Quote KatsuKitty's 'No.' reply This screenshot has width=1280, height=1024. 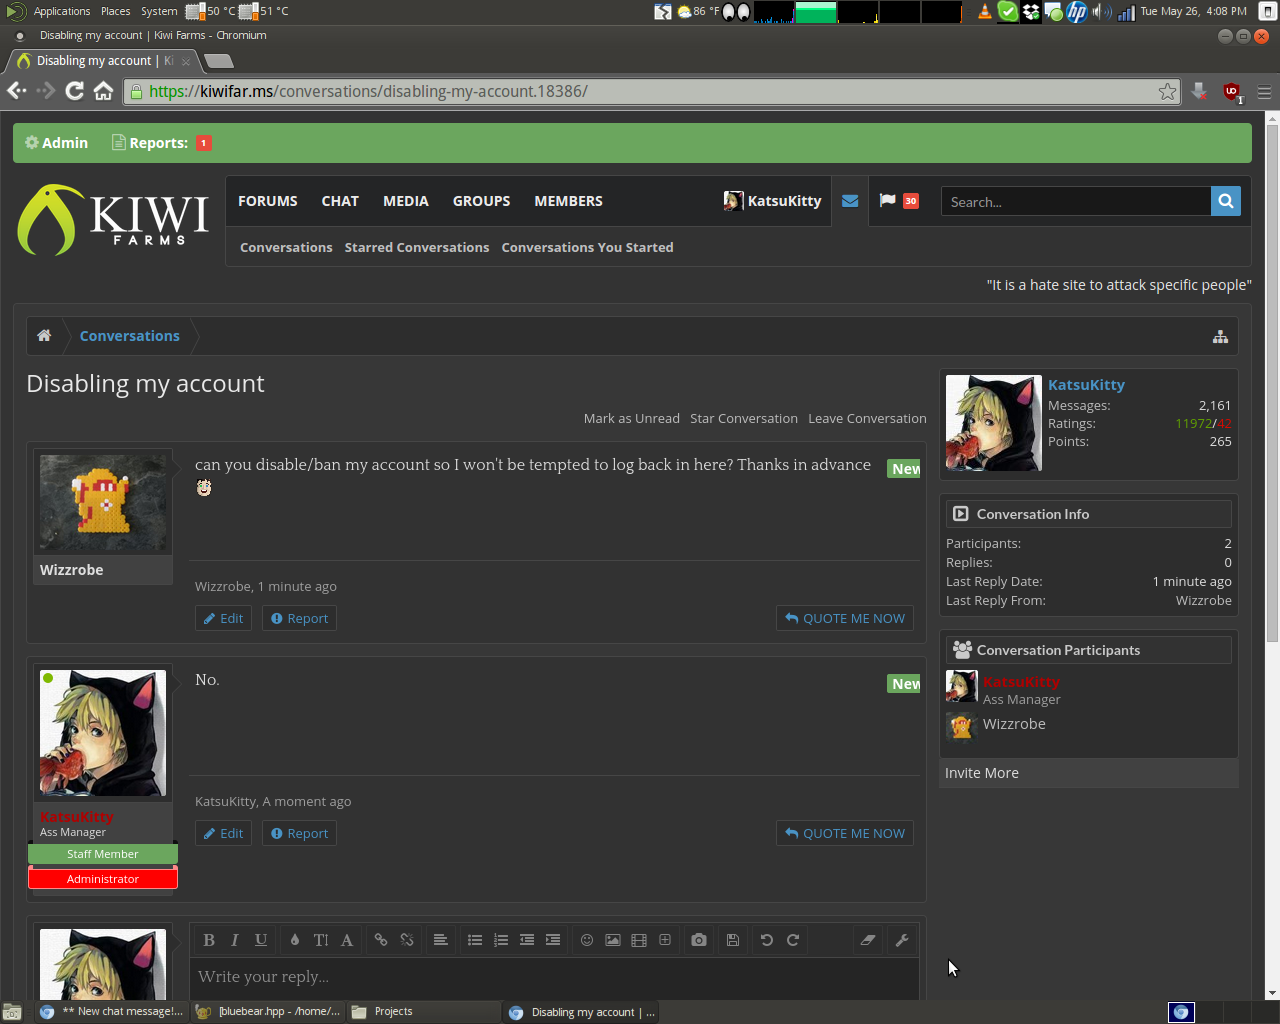845,833
